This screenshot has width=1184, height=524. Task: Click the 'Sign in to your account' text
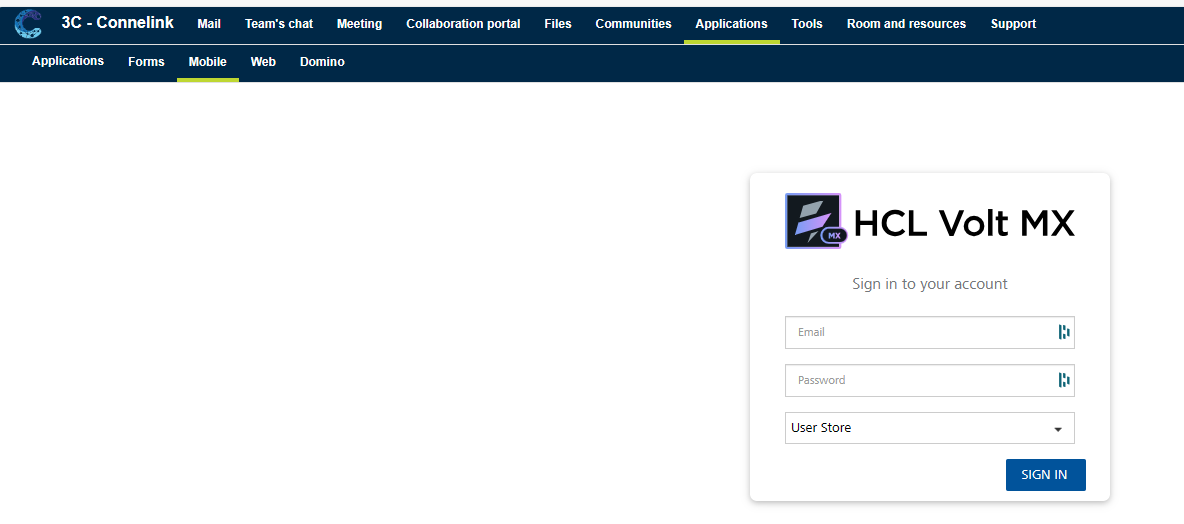pos(930,284)
